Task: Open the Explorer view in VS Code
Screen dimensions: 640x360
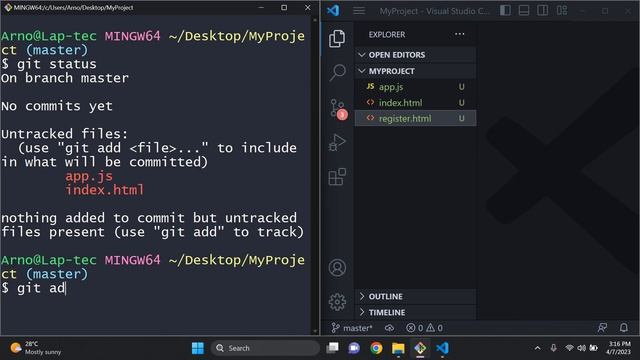Action: (337, 38)
